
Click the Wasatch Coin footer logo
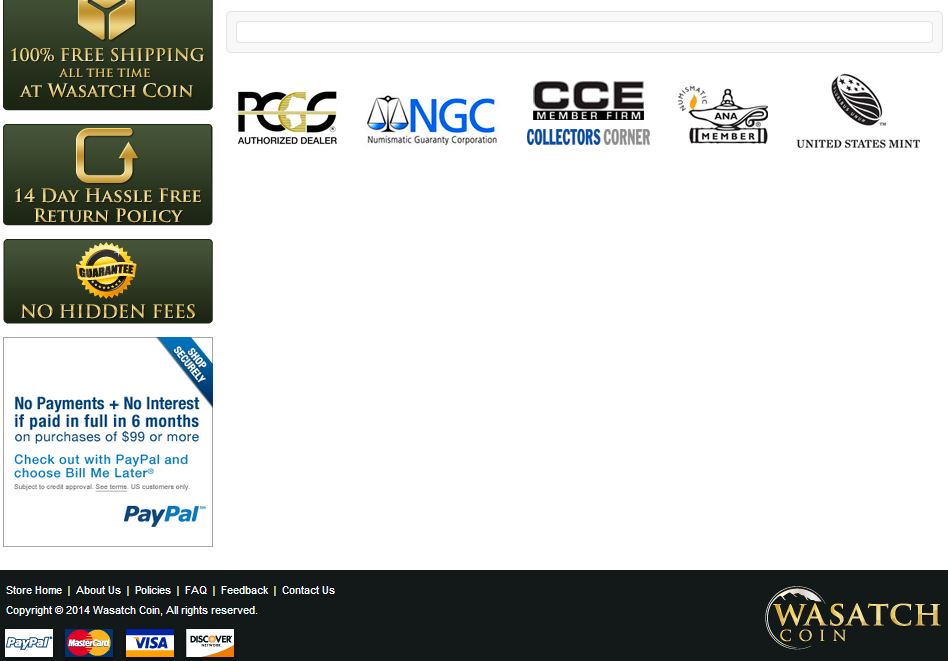pyautogui.click(x=852, y=617)
